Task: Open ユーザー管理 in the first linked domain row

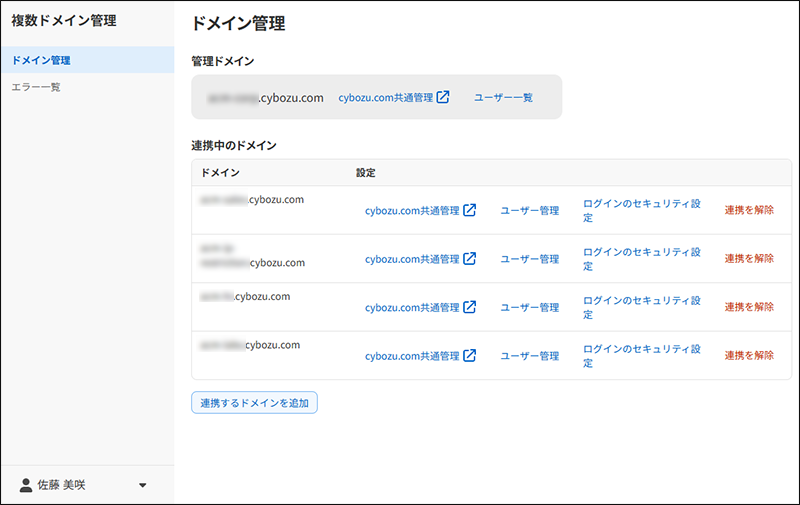Action: [530, 211]
